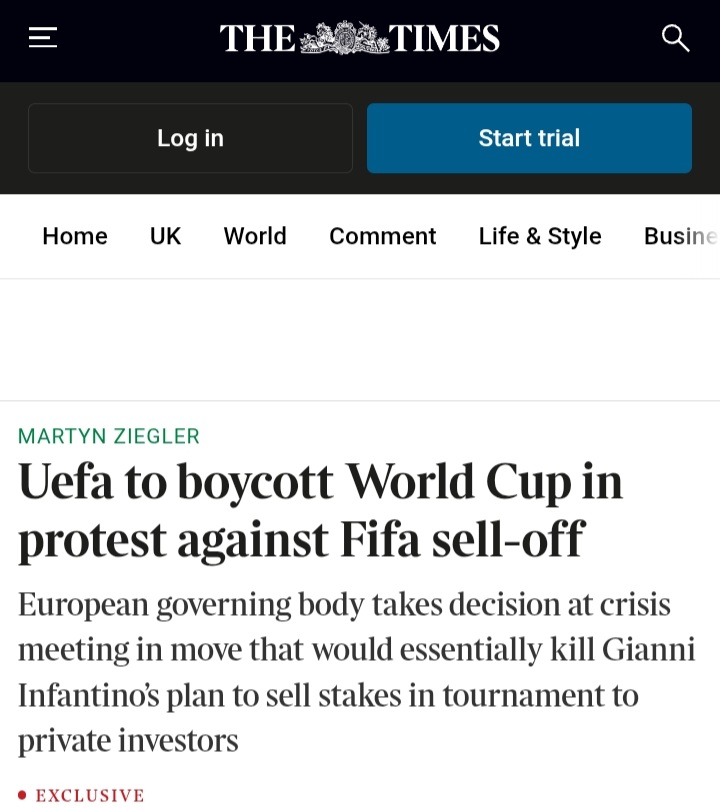Click the red bullet beside Exclusive
This screenshot has width=720, height=809.
(22, 795)
